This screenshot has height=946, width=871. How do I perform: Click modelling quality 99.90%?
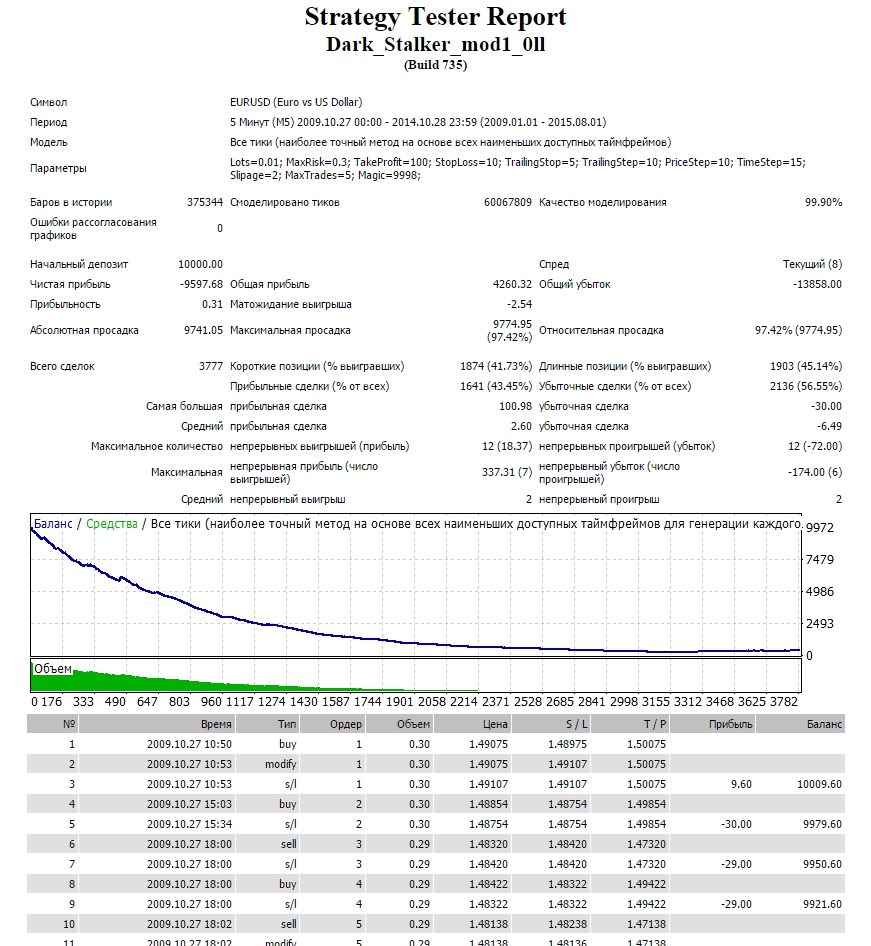[823, 202]
